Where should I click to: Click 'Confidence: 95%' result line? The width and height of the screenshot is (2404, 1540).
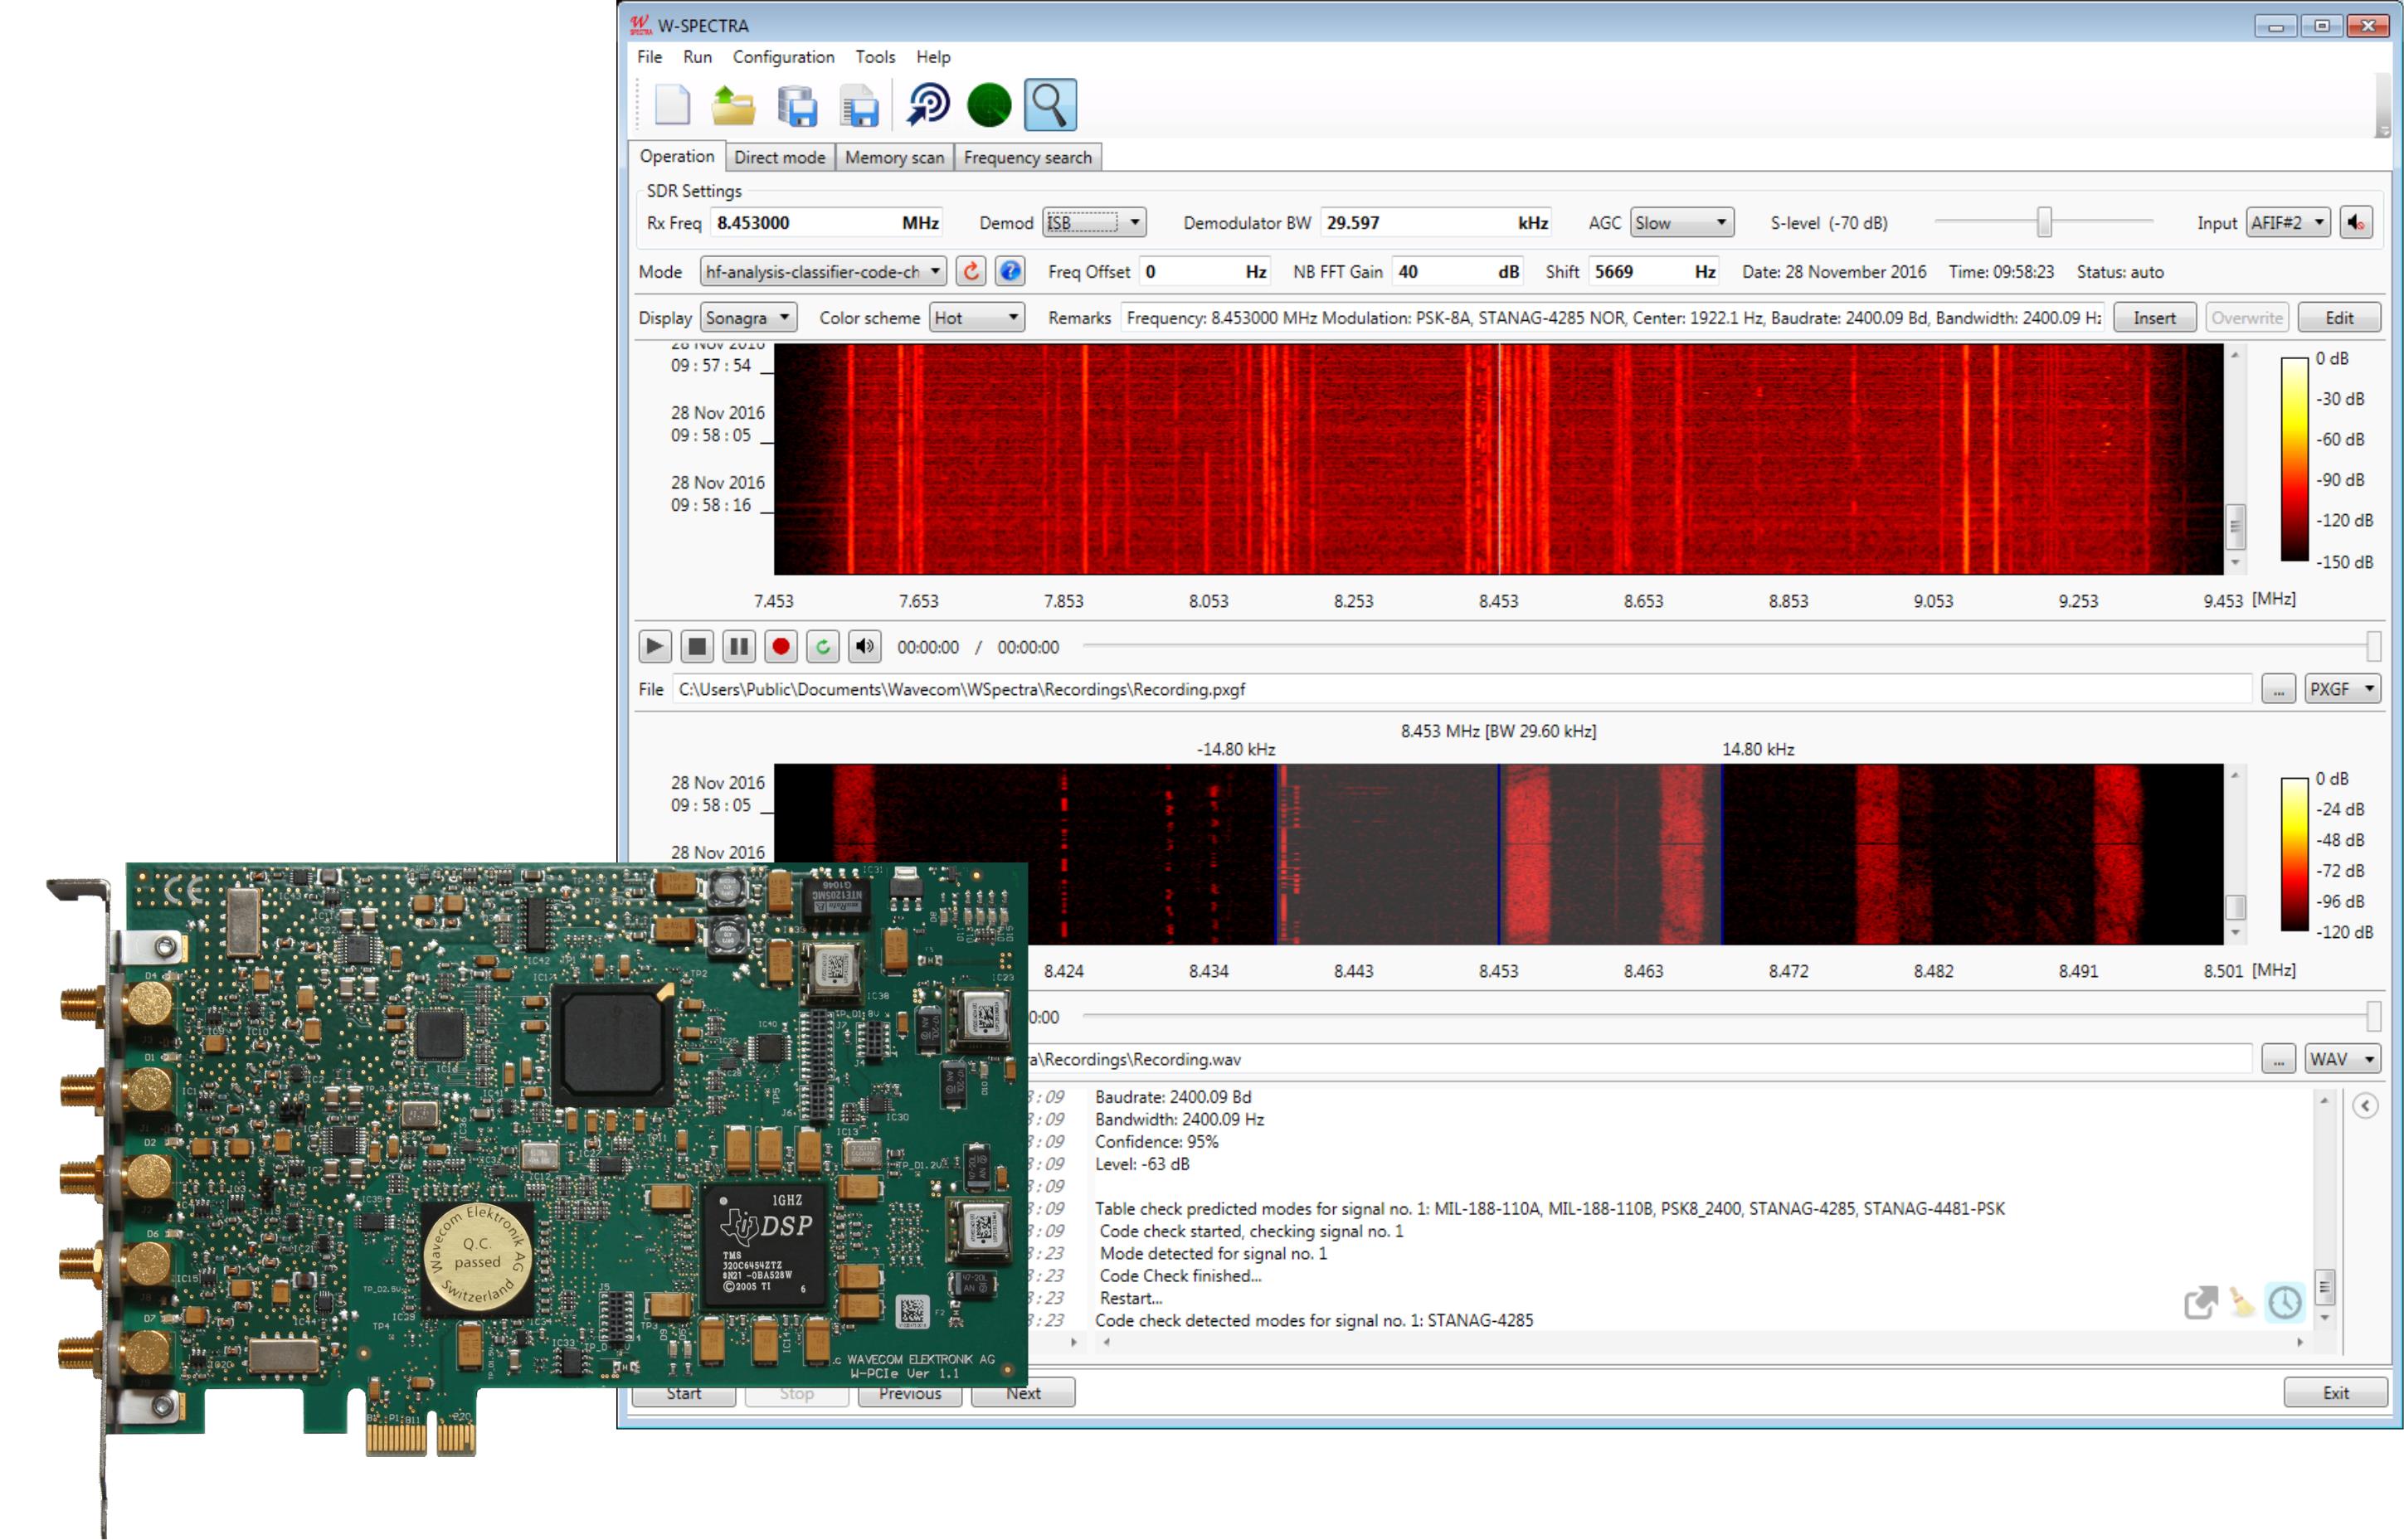pyautogui.click(x=1156, y=1142)
